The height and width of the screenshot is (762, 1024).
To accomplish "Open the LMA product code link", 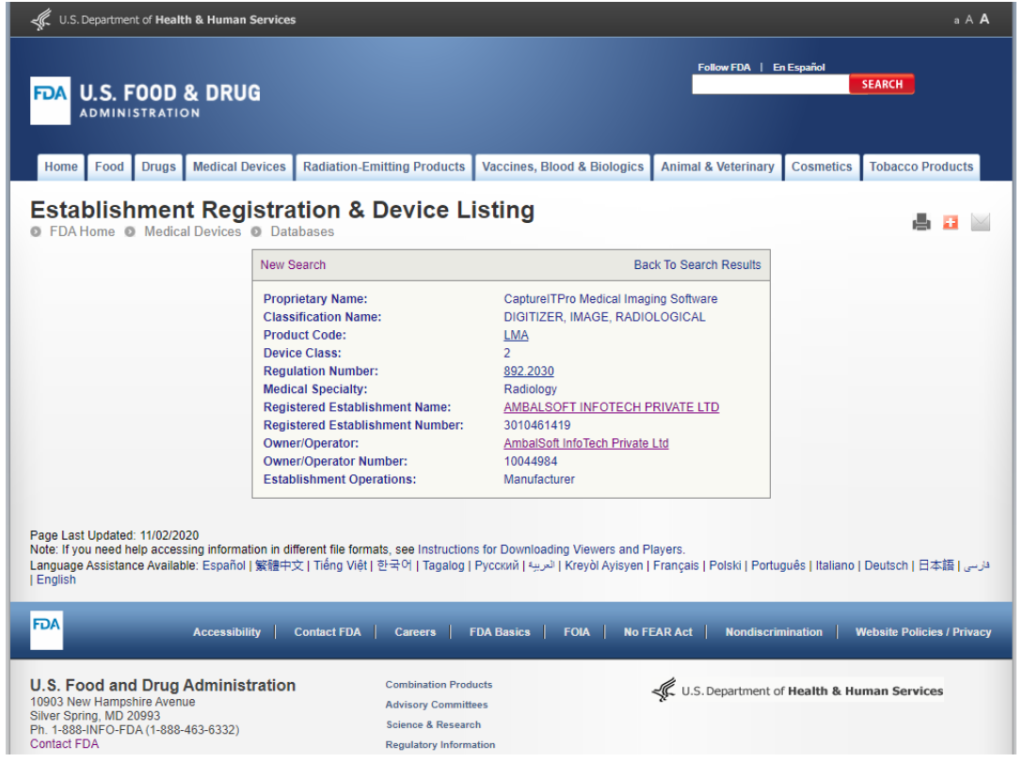I will 516,335.
